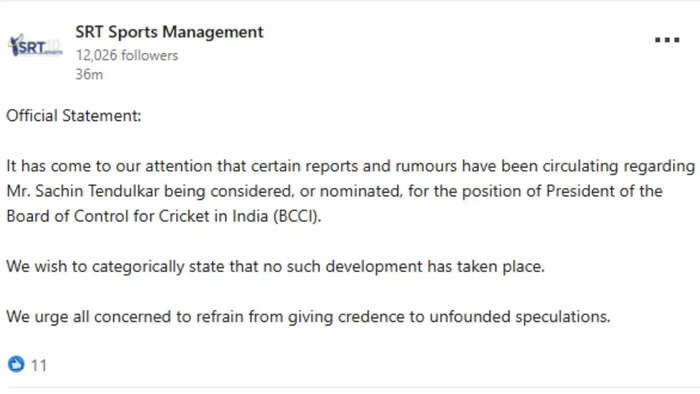Click the '(BCCI)' abbreviation in the post

(297, 216)
